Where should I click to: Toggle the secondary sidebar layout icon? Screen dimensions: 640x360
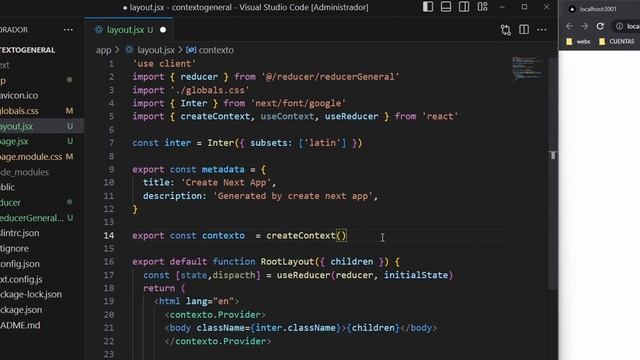click(x=464, y=7)
